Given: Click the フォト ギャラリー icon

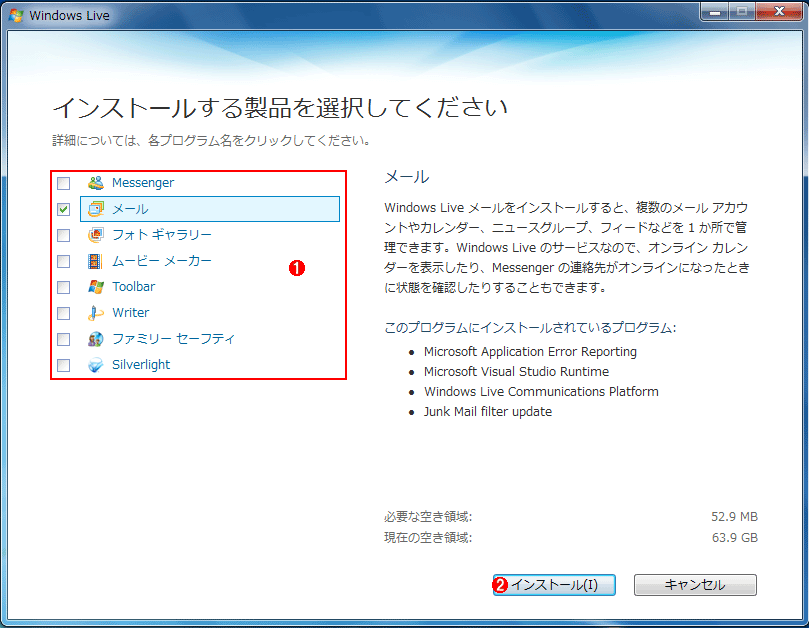Looking at the screenshot, I should pyautogui.click(x=95, y=235).
